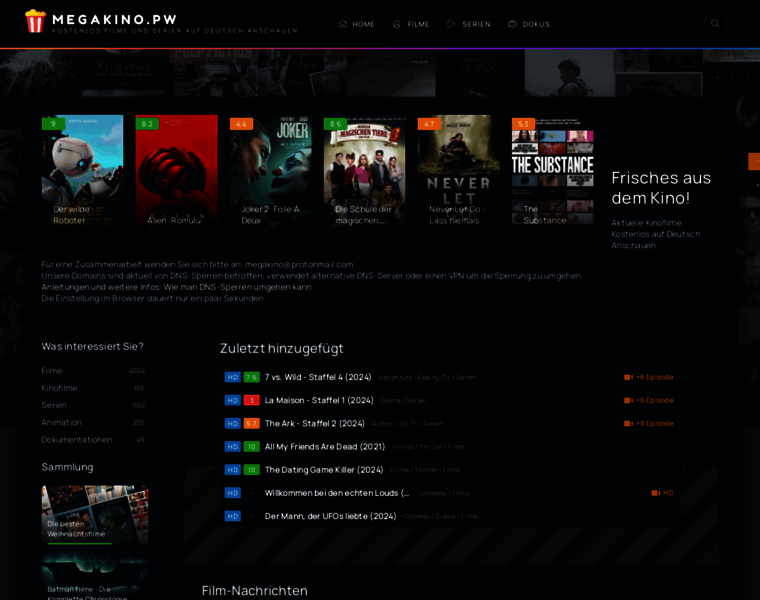Open Joker 2: Folie À Deux poster

(270, 170)
